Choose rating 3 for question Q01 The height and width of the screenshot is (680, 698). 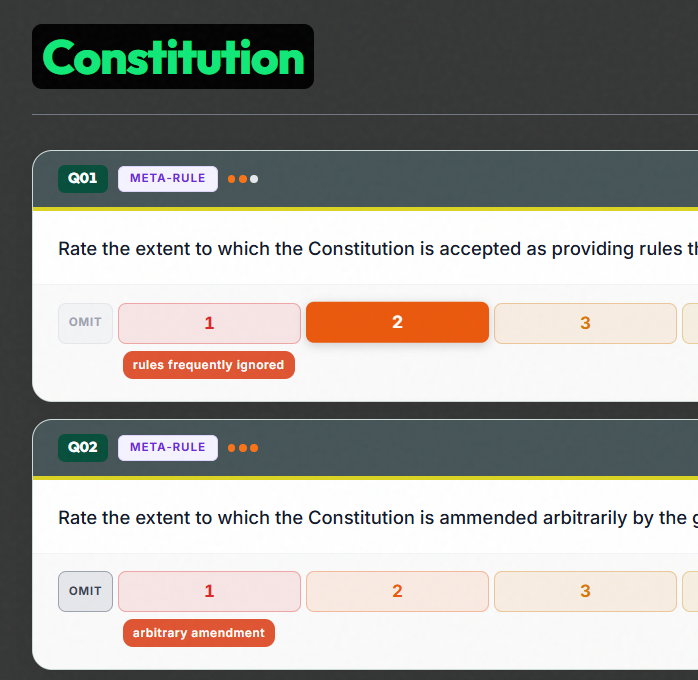click(x=585, y=323)
